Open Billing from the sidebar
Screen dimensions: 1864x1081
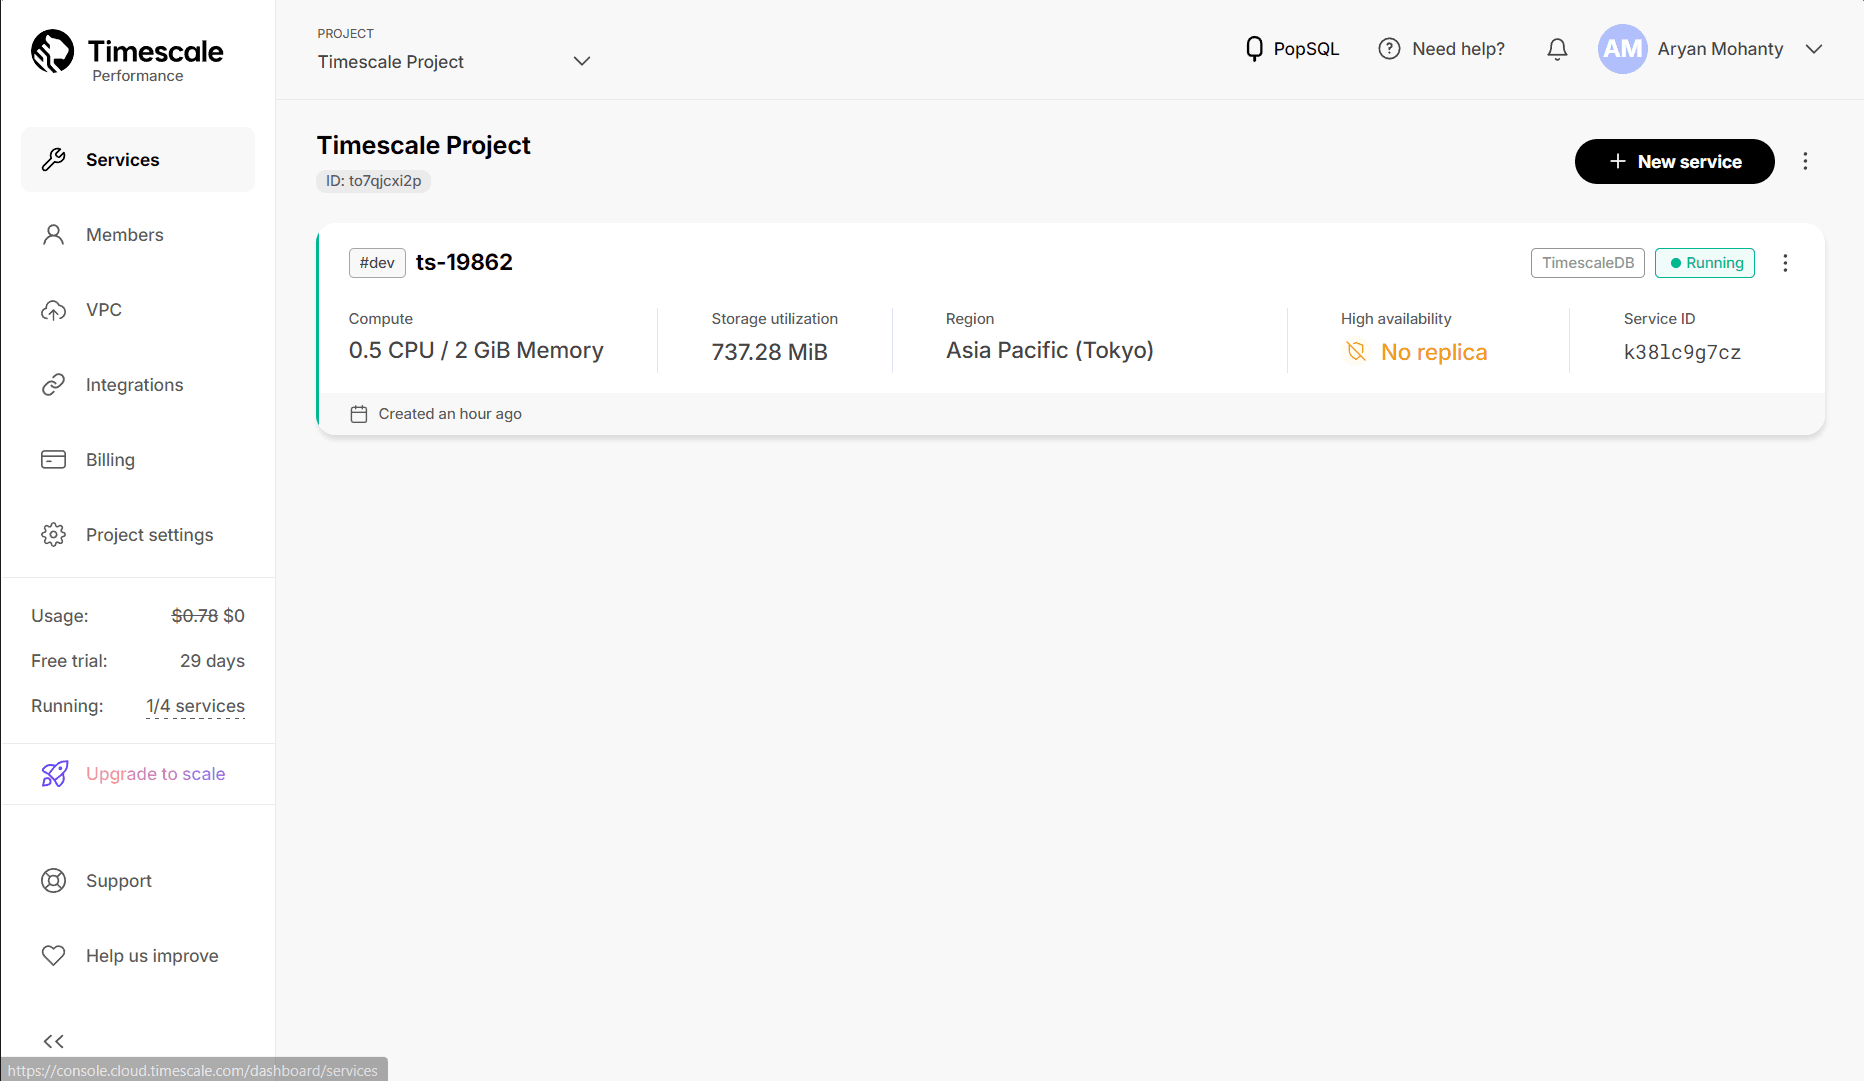(x=110, y=460)
